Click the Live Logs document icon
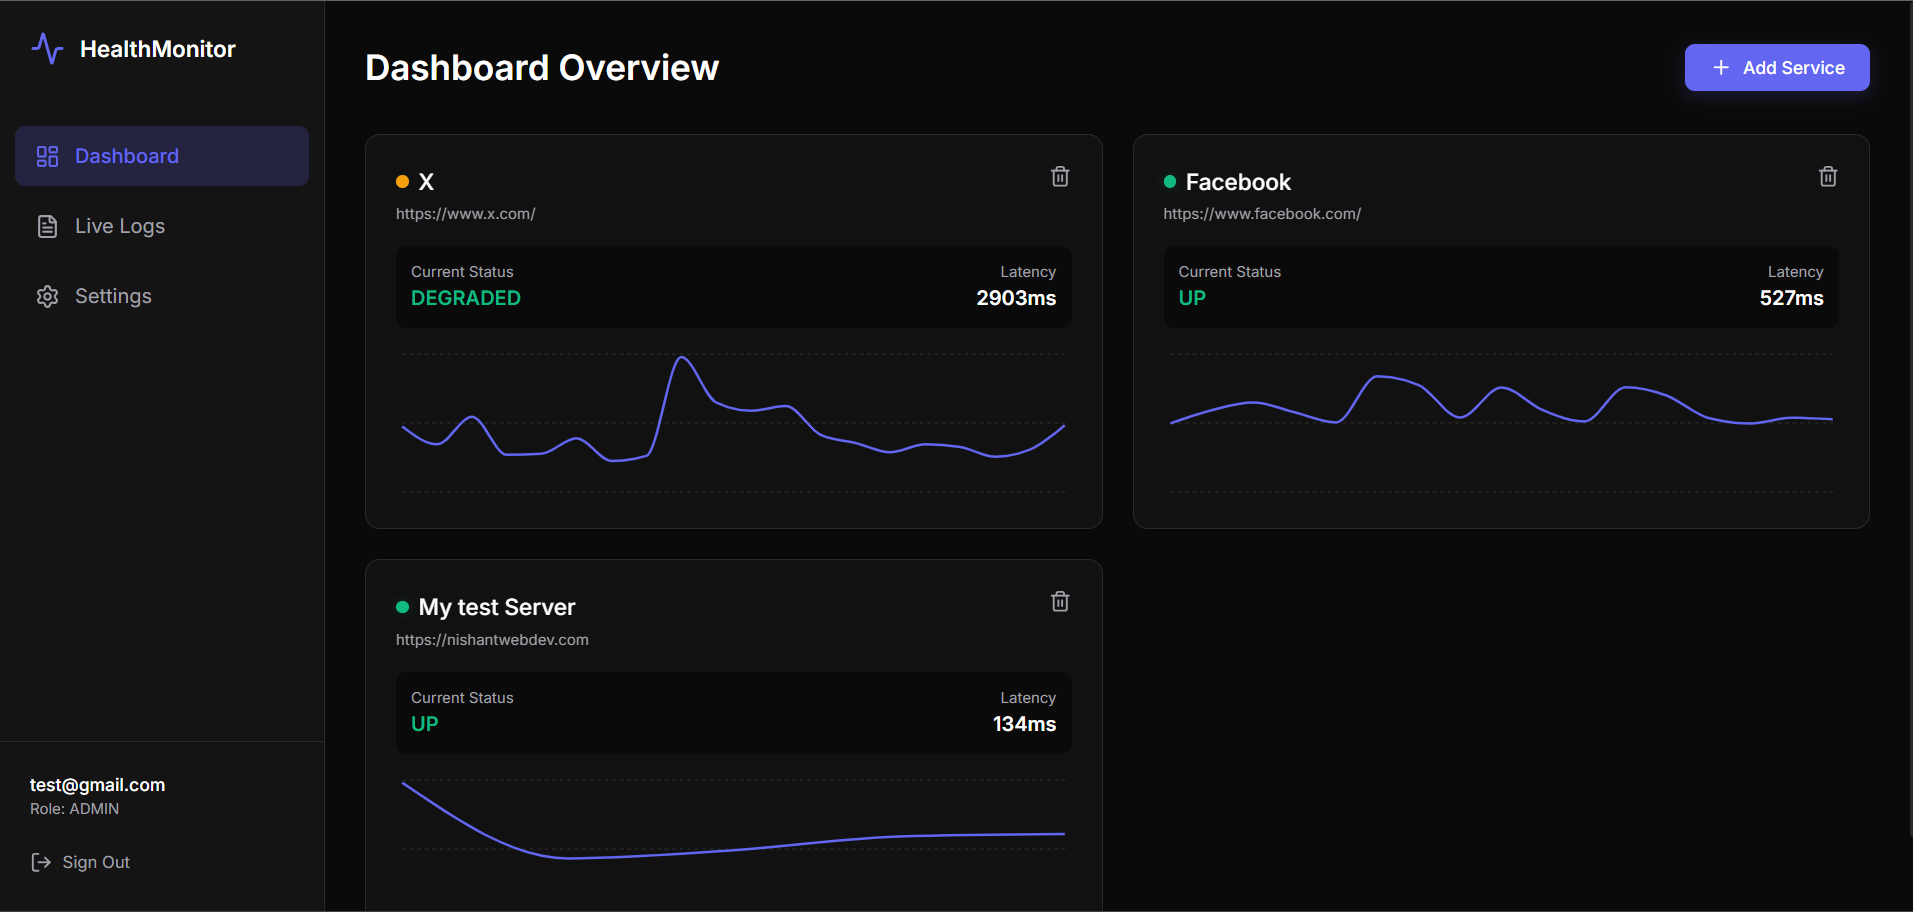This screenshot has height=912, width=1913. pos(47,226)
